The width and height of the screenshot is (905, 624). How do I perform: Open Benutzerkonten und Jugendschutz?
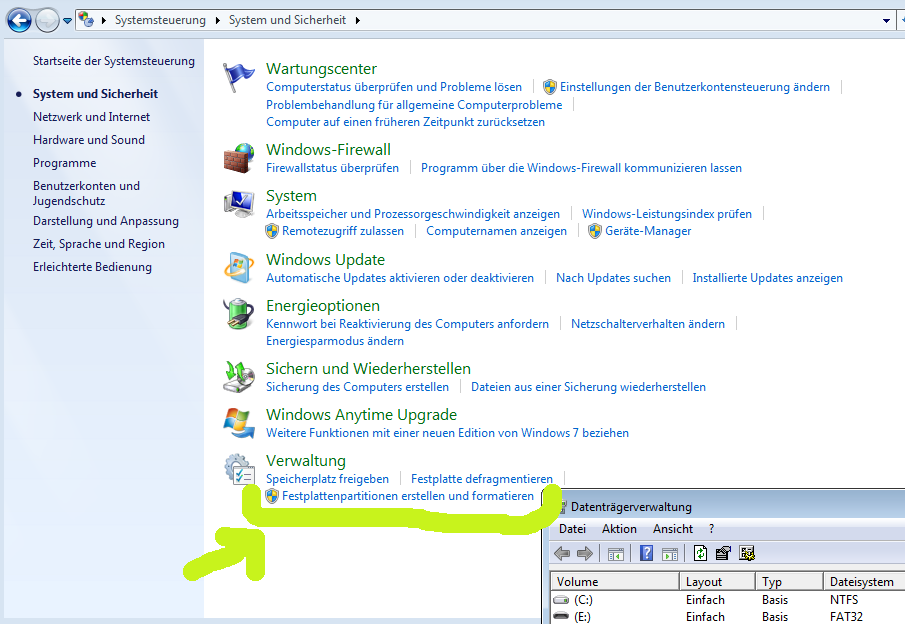87,193
